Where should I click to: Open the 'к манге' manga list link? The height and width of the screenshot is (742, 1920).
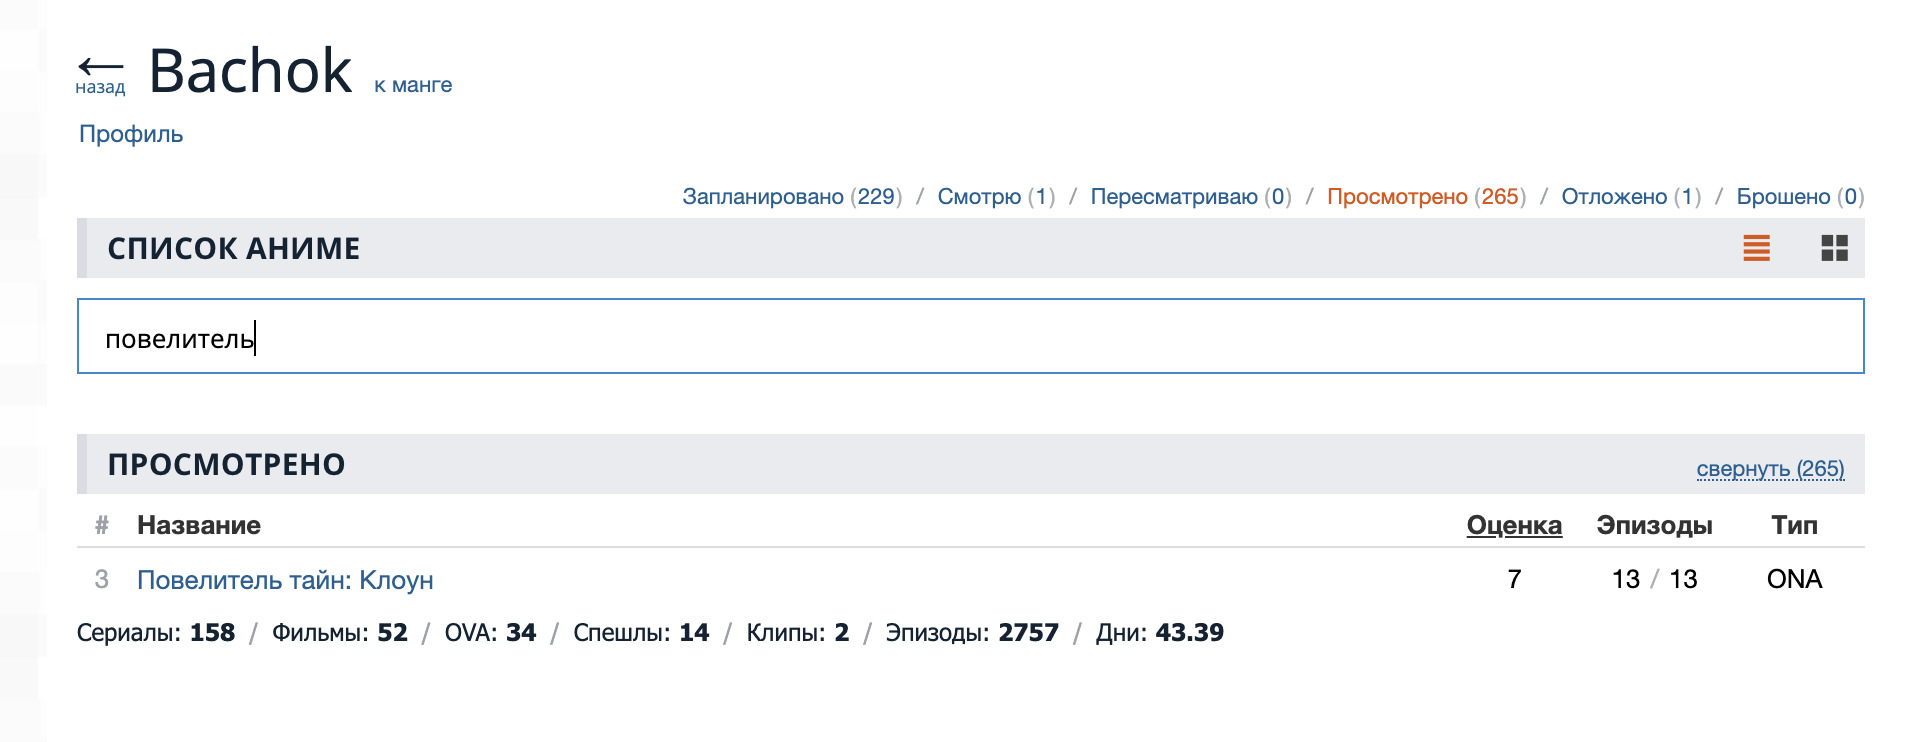(x=413, y=85)
